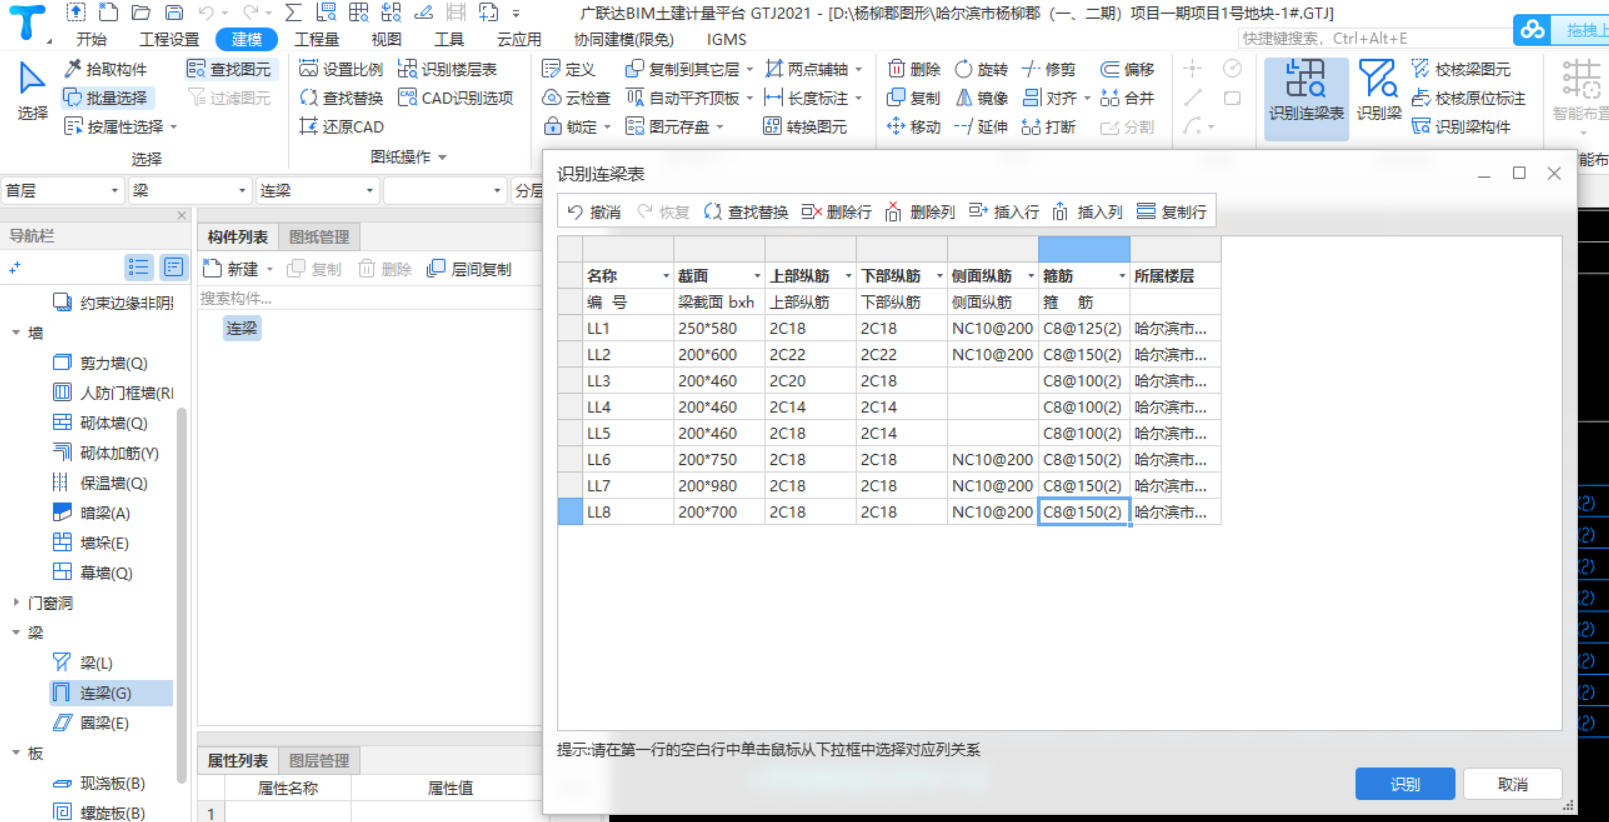Image resolution: width=1609 pixels, height=822 pixels.
Task: Collapse the 板 tree group
Action: pyautogui.click(x=16, y=753)
